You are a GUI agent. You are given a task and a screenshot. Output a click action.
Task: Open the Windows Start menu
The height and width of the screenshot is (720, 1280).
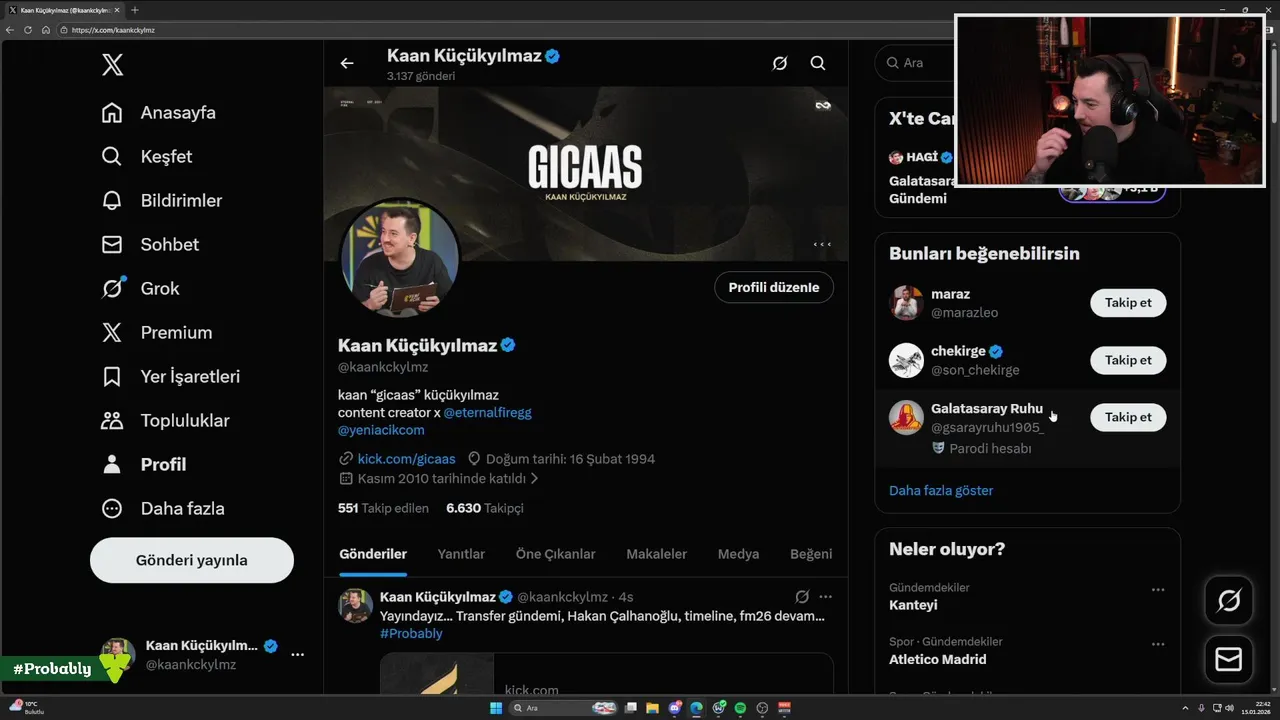[x=496, y=708]
